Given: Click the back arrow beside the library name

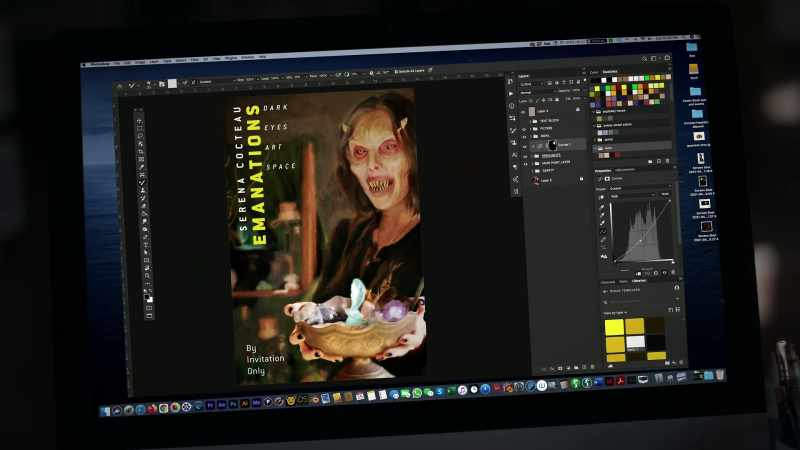Looking at the screenshot, I should pos(604,292).
